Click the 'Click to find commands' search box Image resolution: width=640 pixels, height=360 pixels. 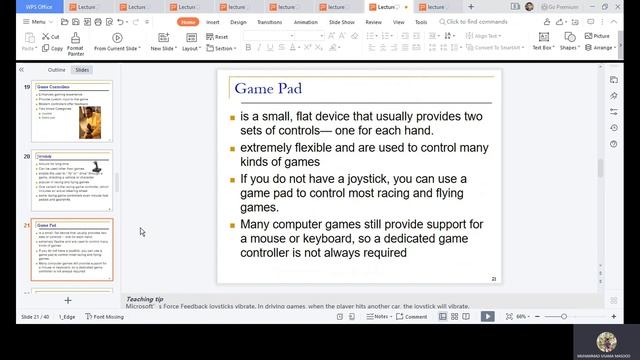point(473,22)
